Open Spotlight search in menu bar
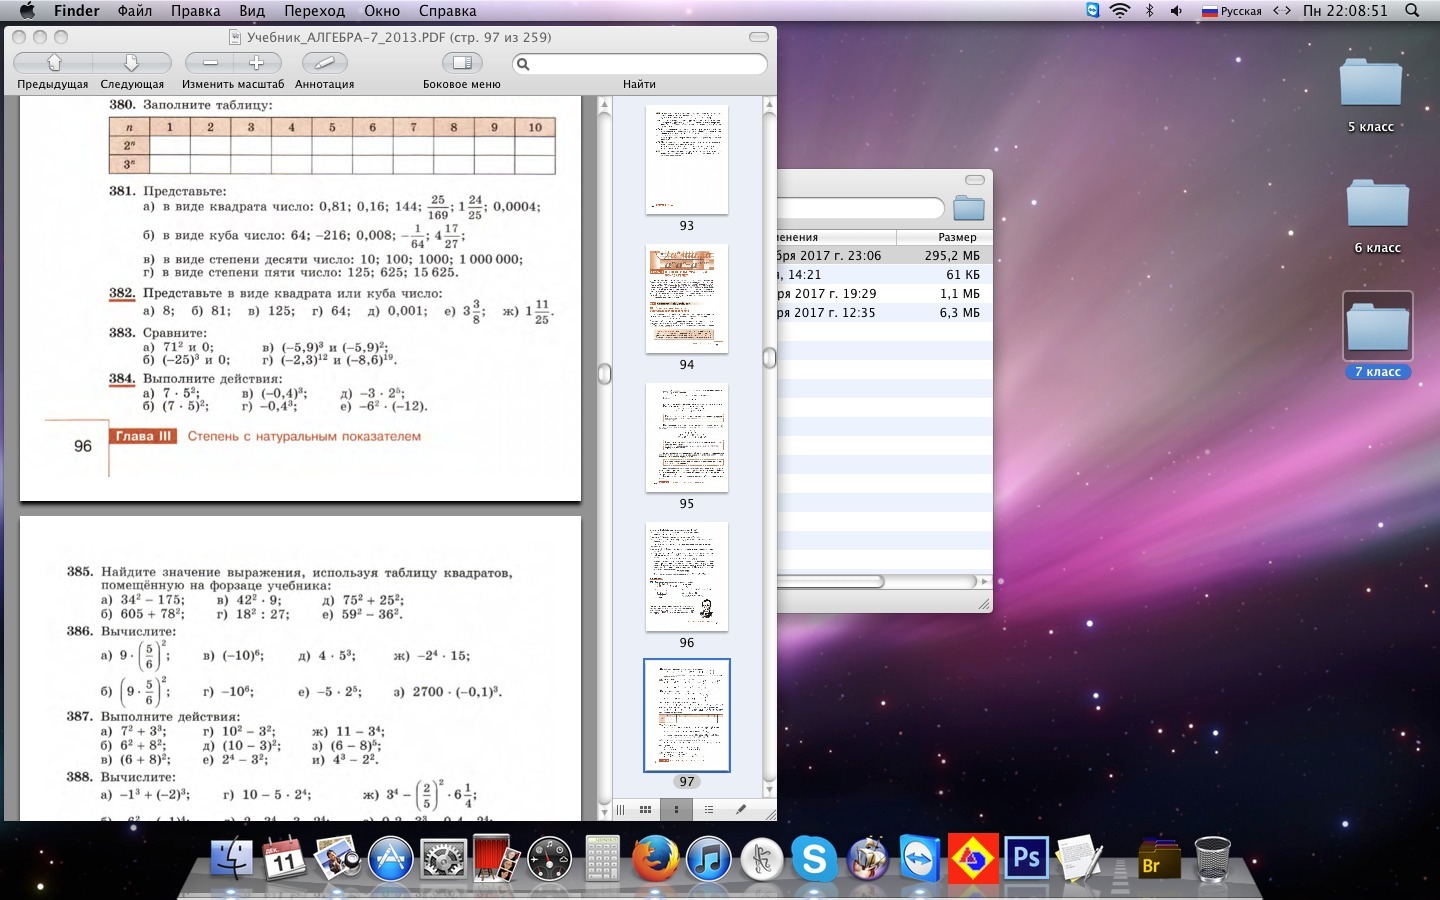This screenshot has width=1440, height=900. pyautogui.click(x=1412, y=11)
